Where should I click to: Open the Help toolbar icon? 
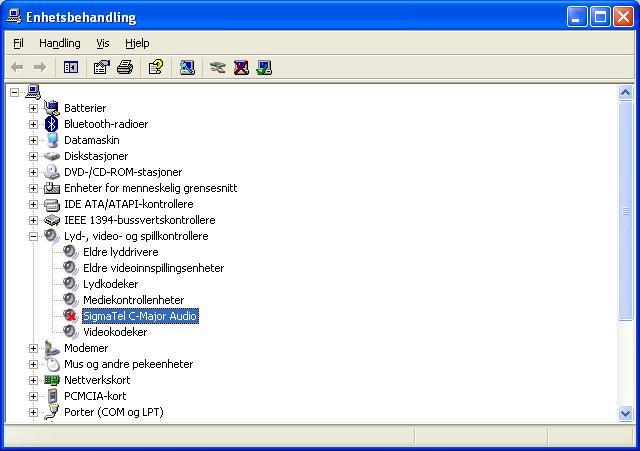pyautogui.click(x=156, y=67)
